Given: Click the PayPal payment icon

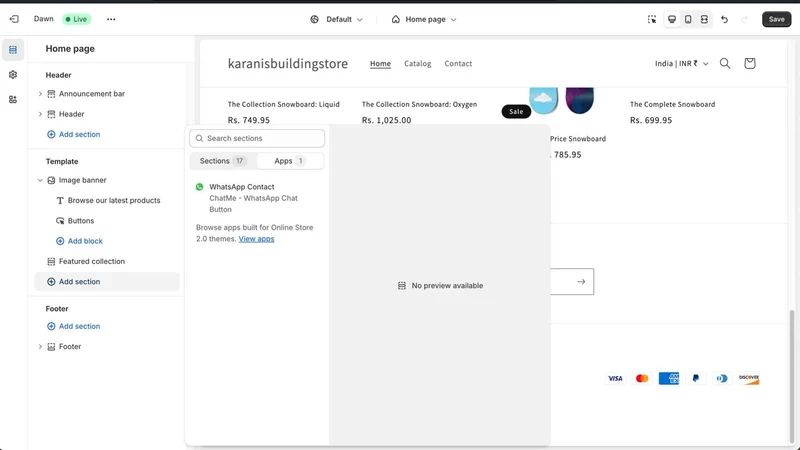Looking at the screenshot, I should tap(695, 378).
